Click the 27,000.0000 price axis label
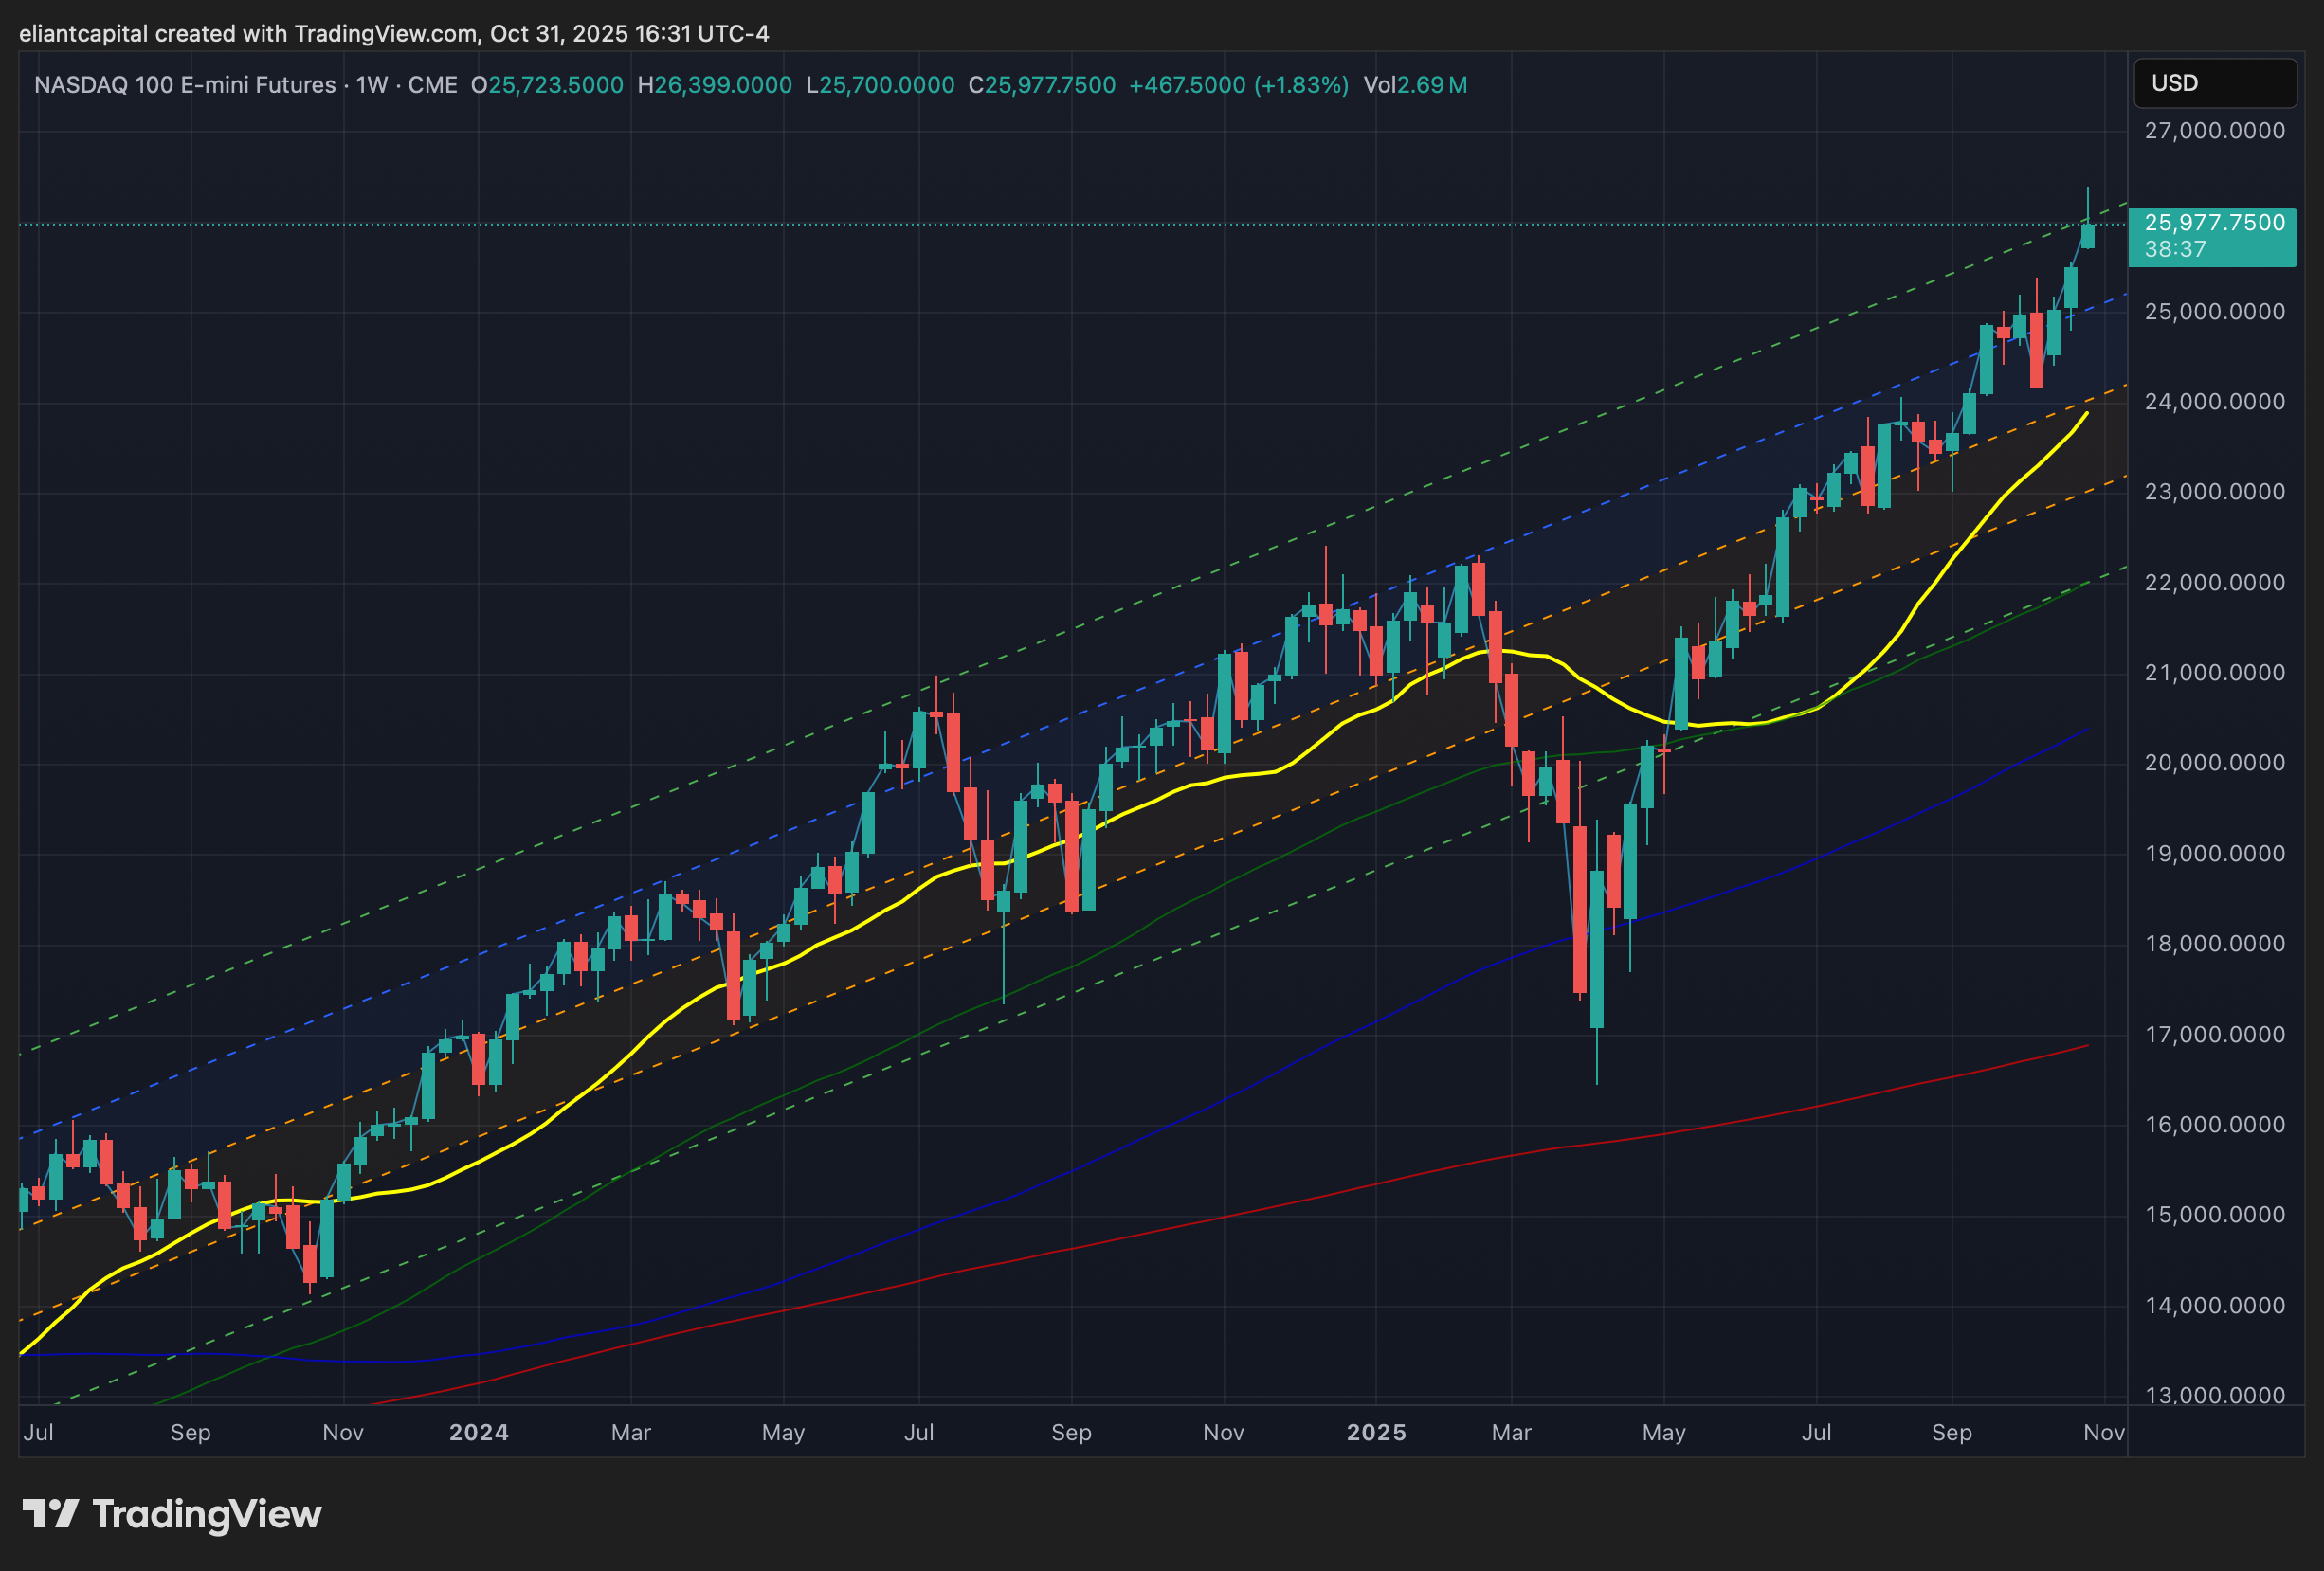 point(2214,131)
